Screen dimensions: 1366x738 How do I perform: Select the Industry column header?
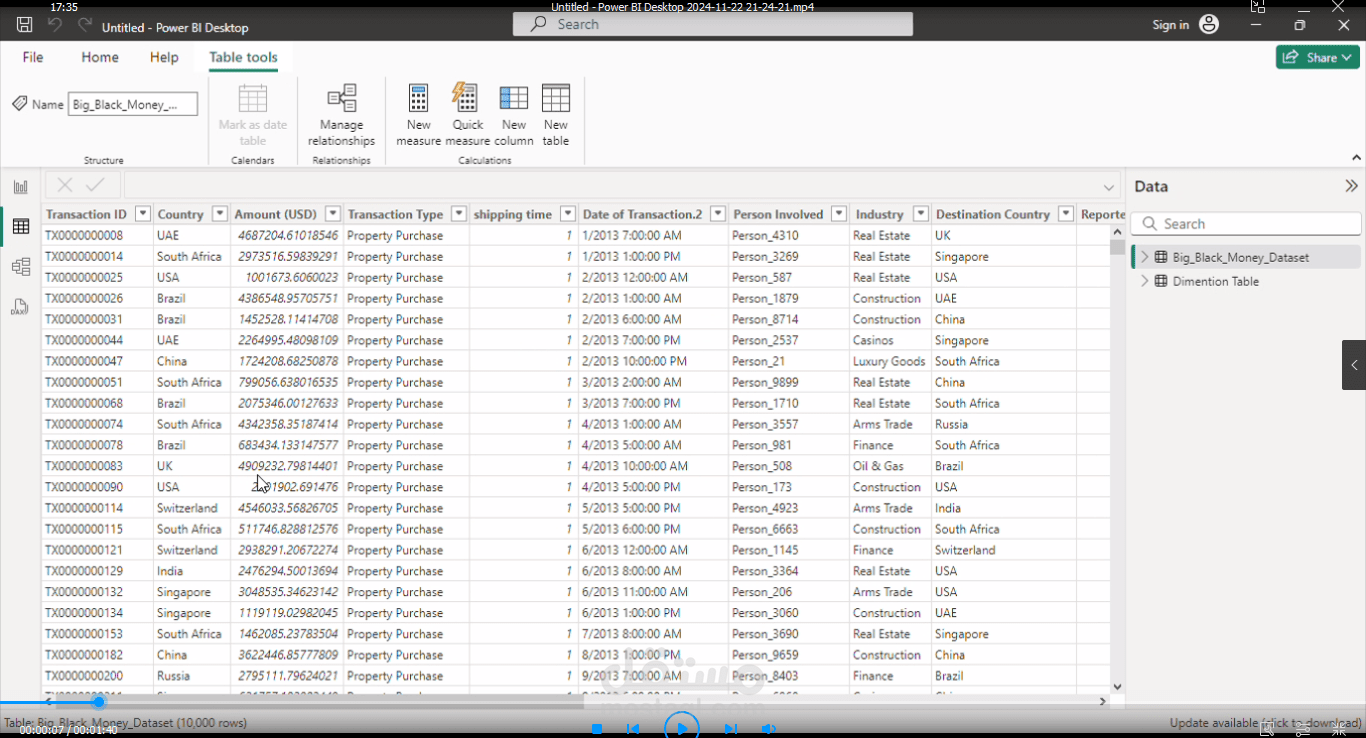(880, 214)
